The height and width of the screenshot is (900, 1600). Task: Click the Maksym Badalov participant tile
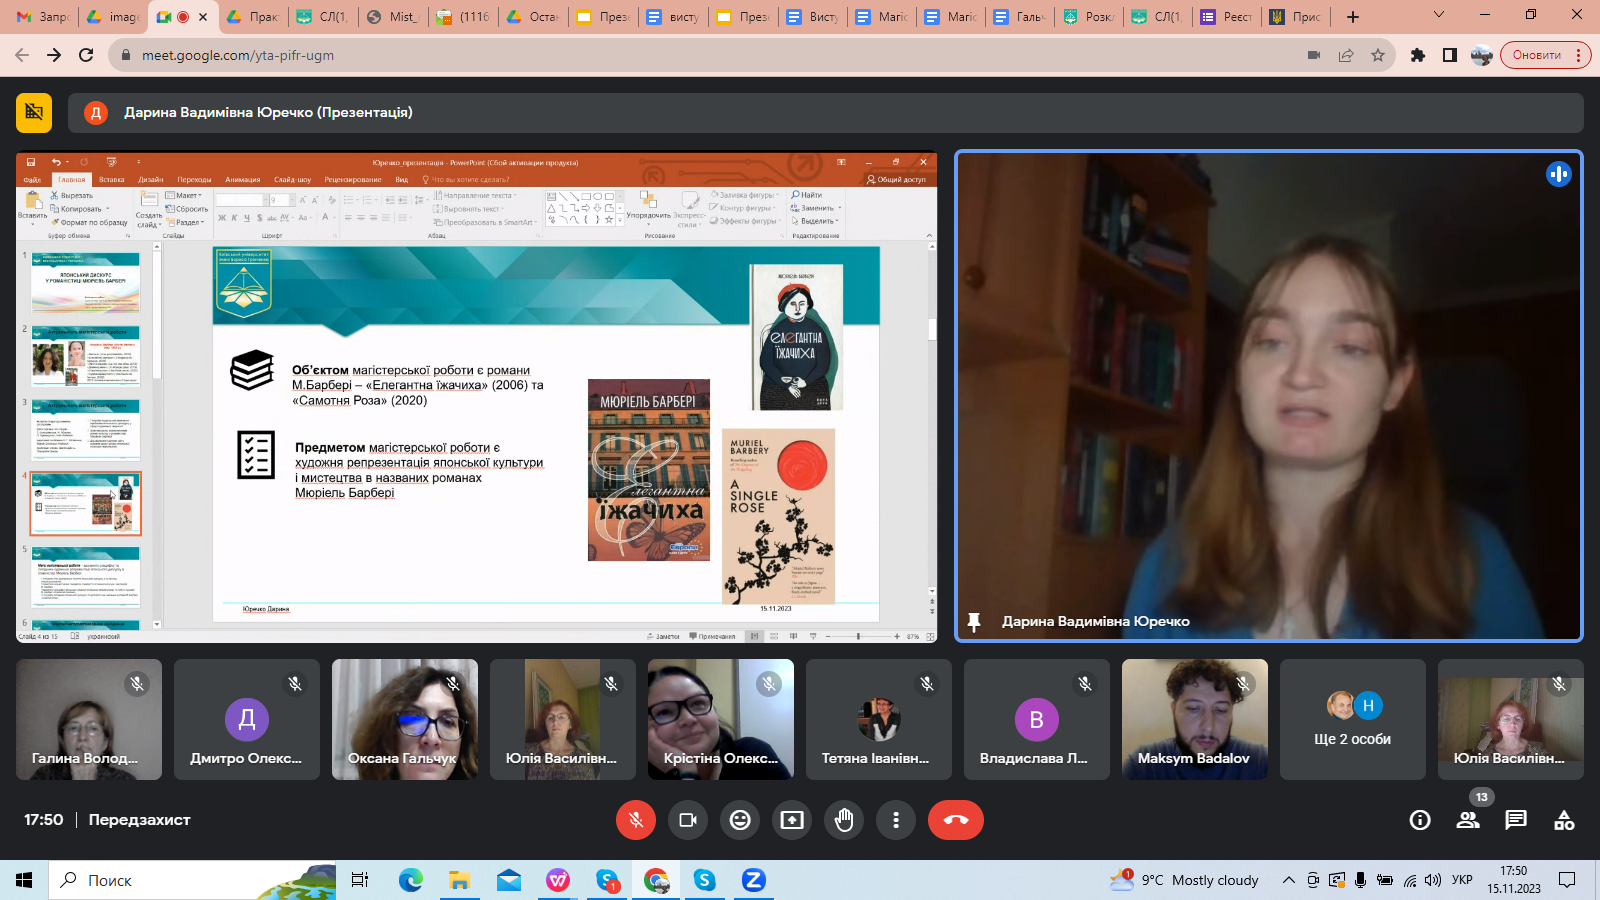point(1194,720)
